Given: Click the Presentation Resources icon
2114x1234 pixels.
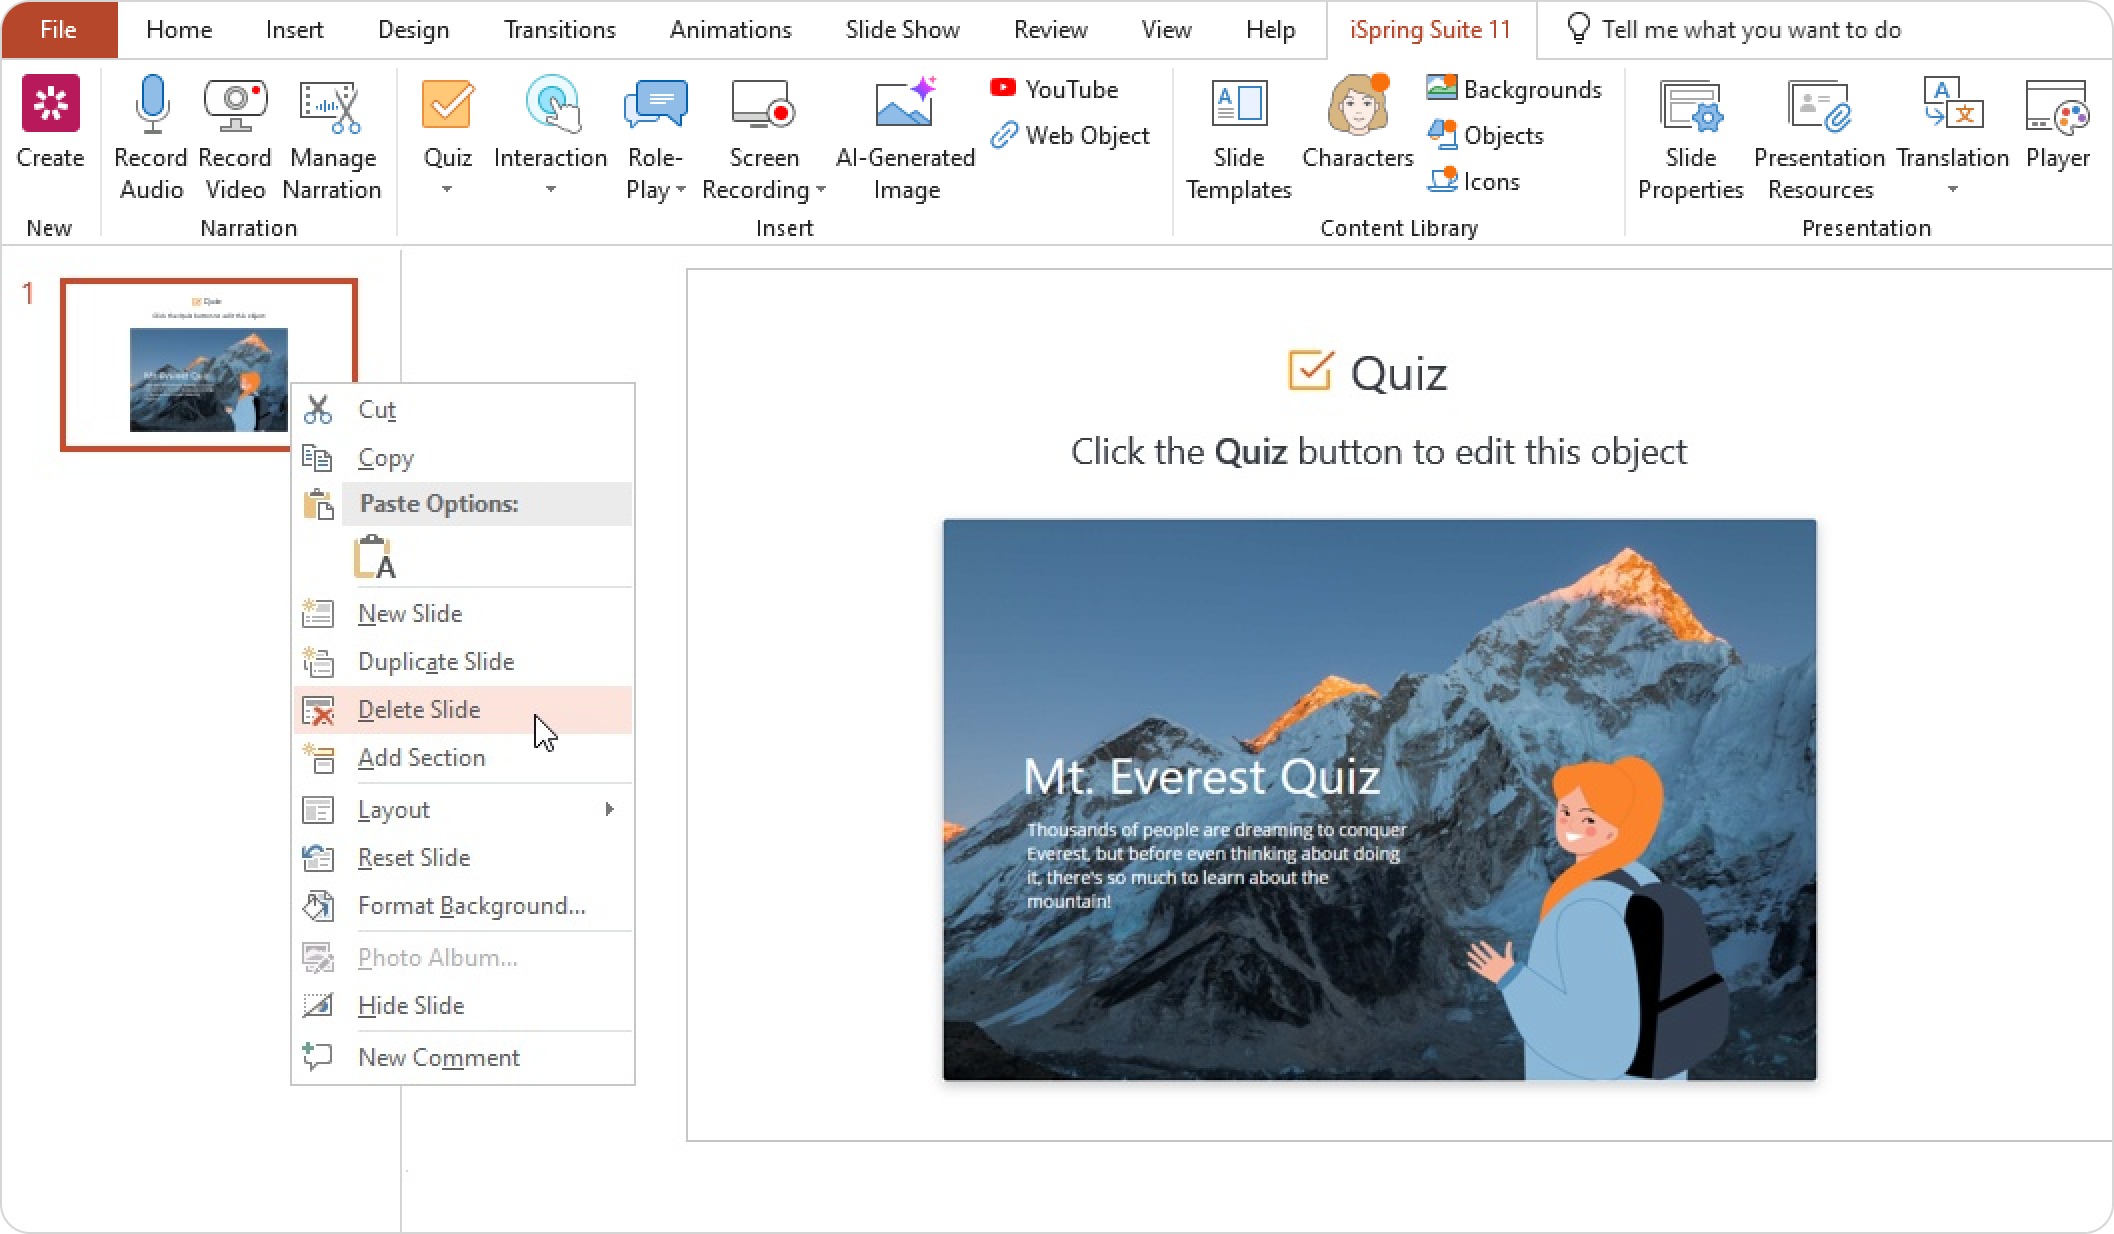Looking at the screenshot, I should click(x=1819, y=107).
